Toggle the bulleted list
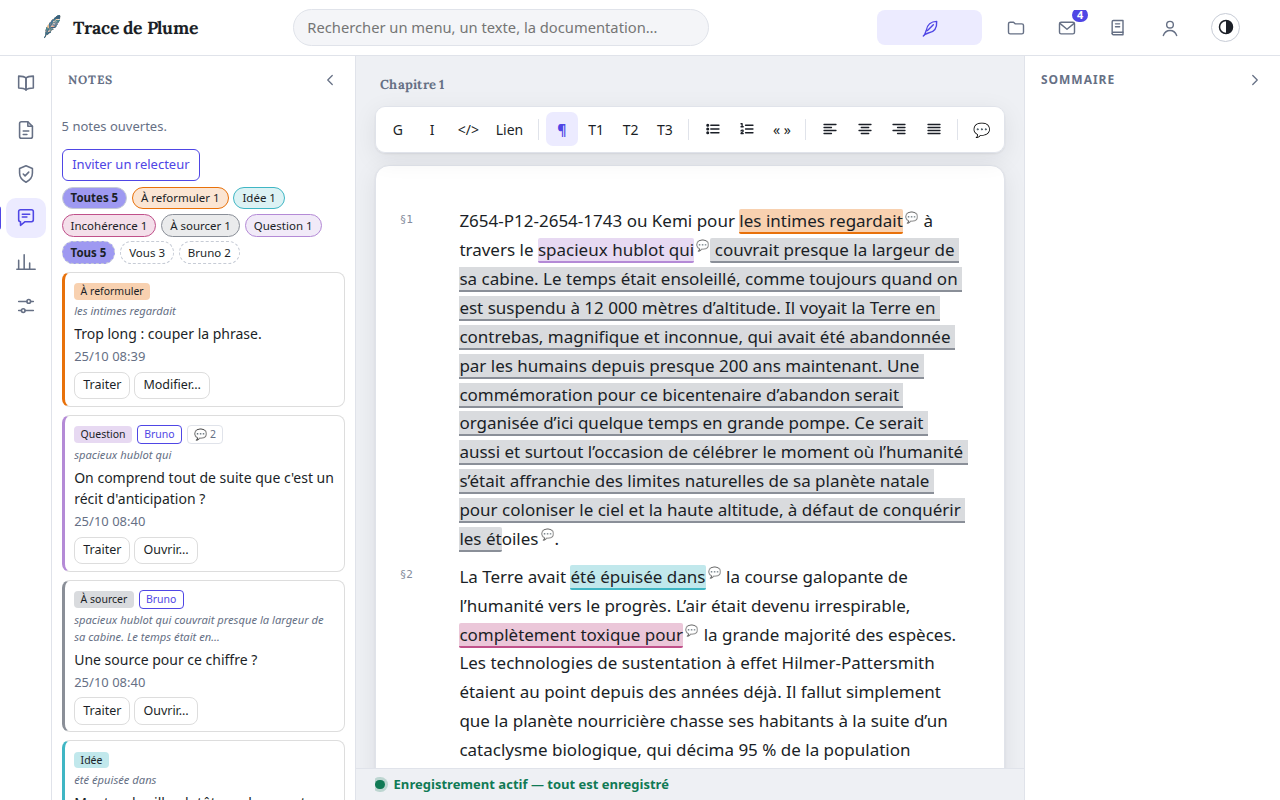 [713, 129]
